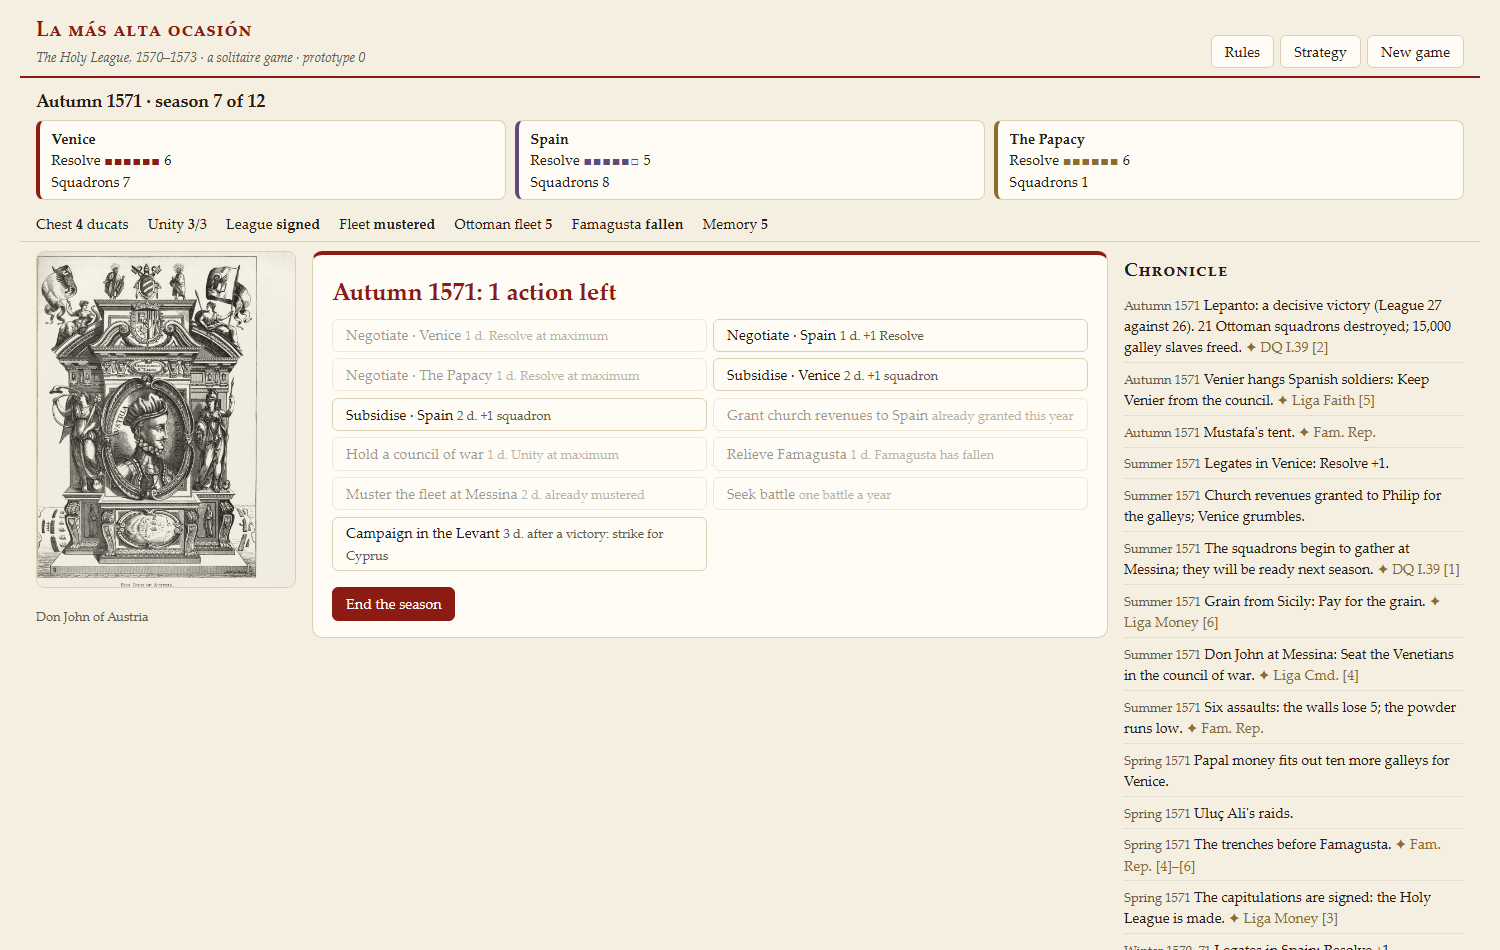
Task: Open the Strategy guide
Action: (x=1320, y=52)
